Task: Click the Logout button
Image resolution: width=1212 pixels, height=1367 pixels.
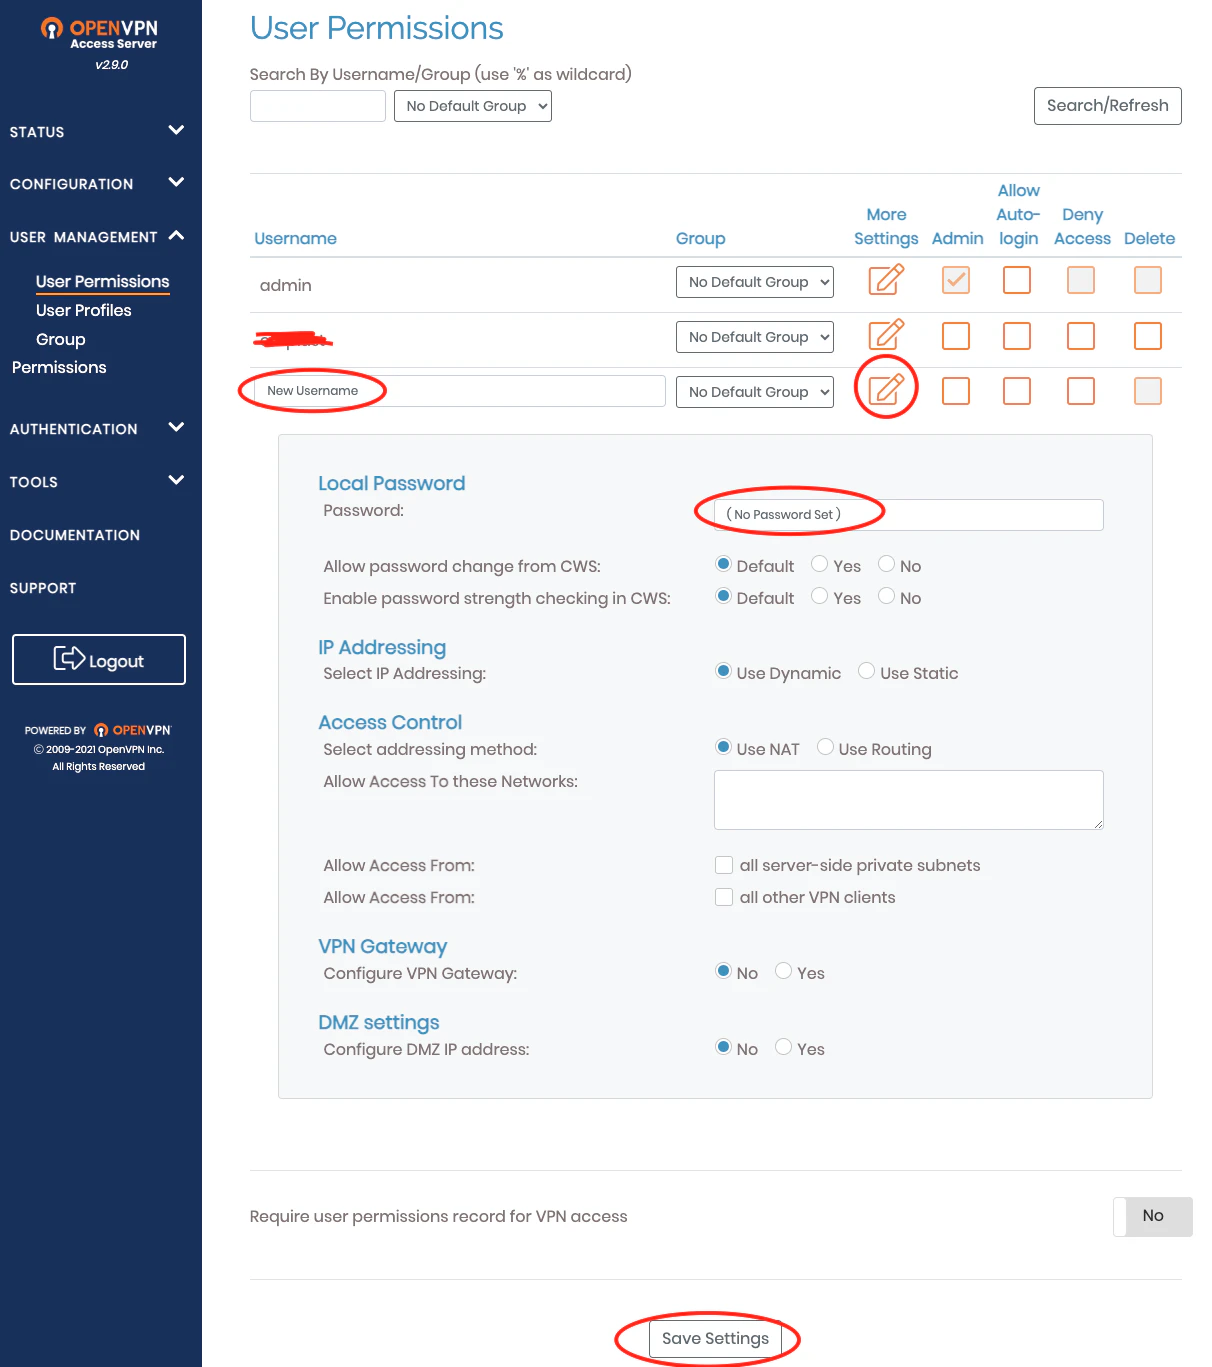Action: point(99,660)
